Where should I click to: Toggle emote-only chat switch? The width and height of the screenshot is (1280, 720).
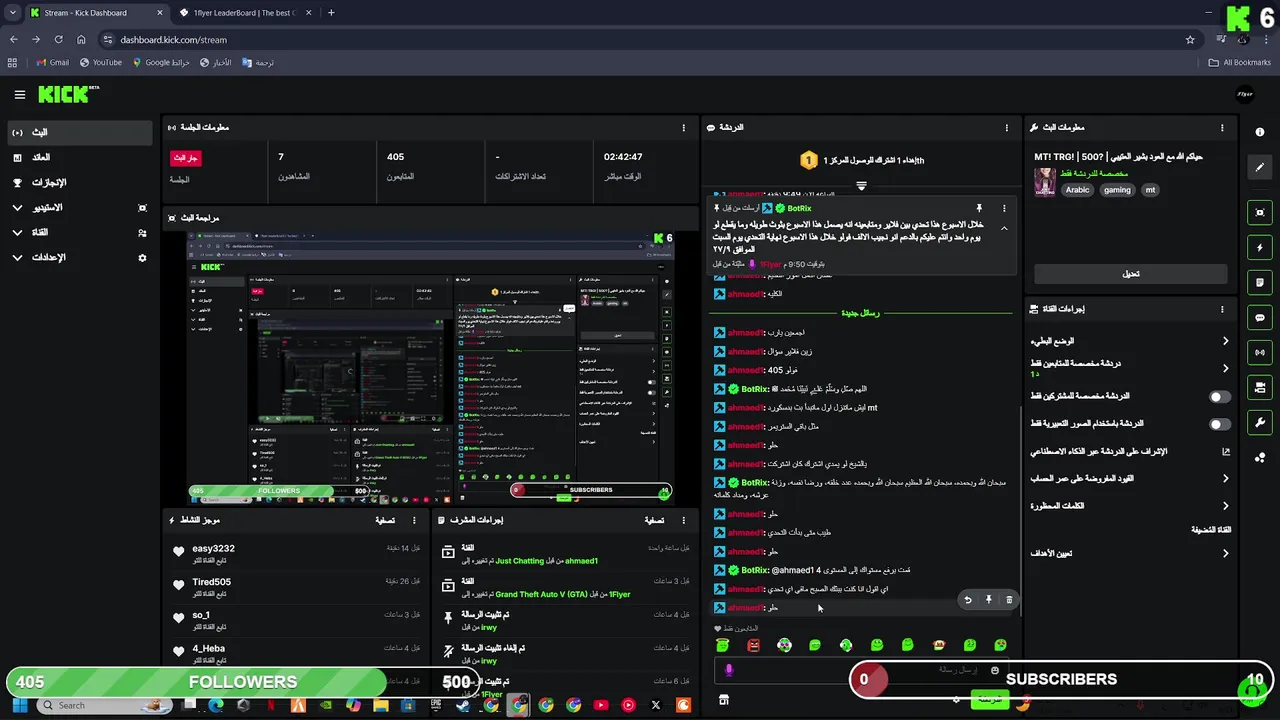tap(1220, 424)
